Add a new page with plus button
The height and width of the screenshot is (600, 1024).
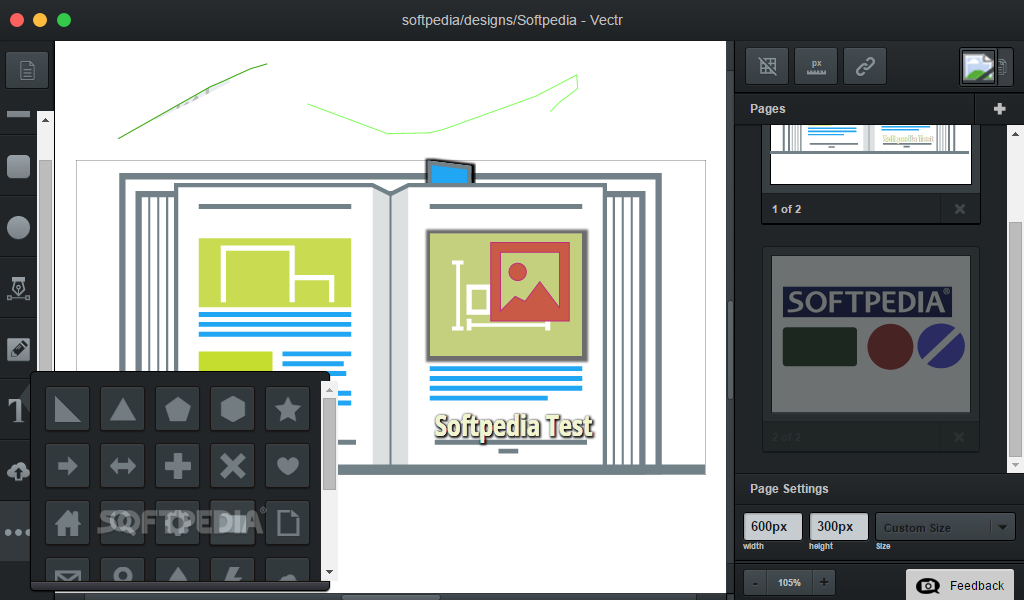999,109
